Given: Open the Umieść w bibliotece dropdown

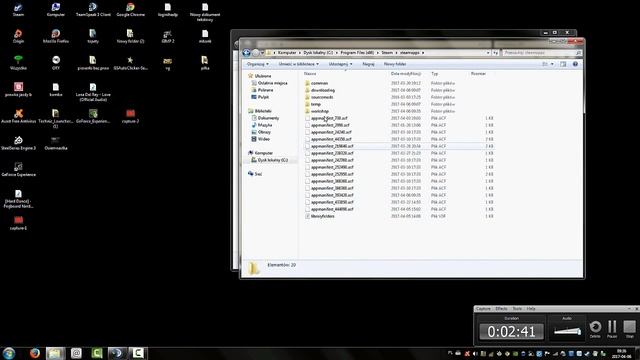Looking at the screenshot, I should coord(298,64).
